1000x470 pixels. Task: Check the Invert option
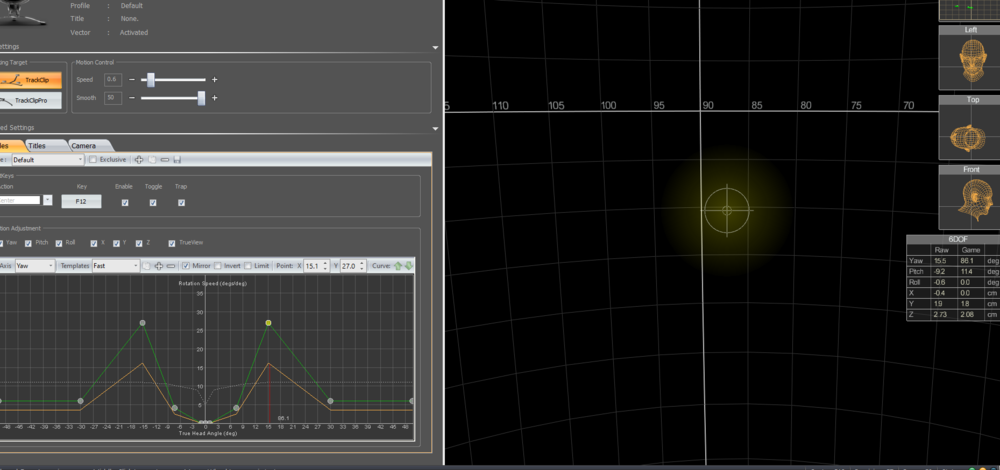point(219,266)
